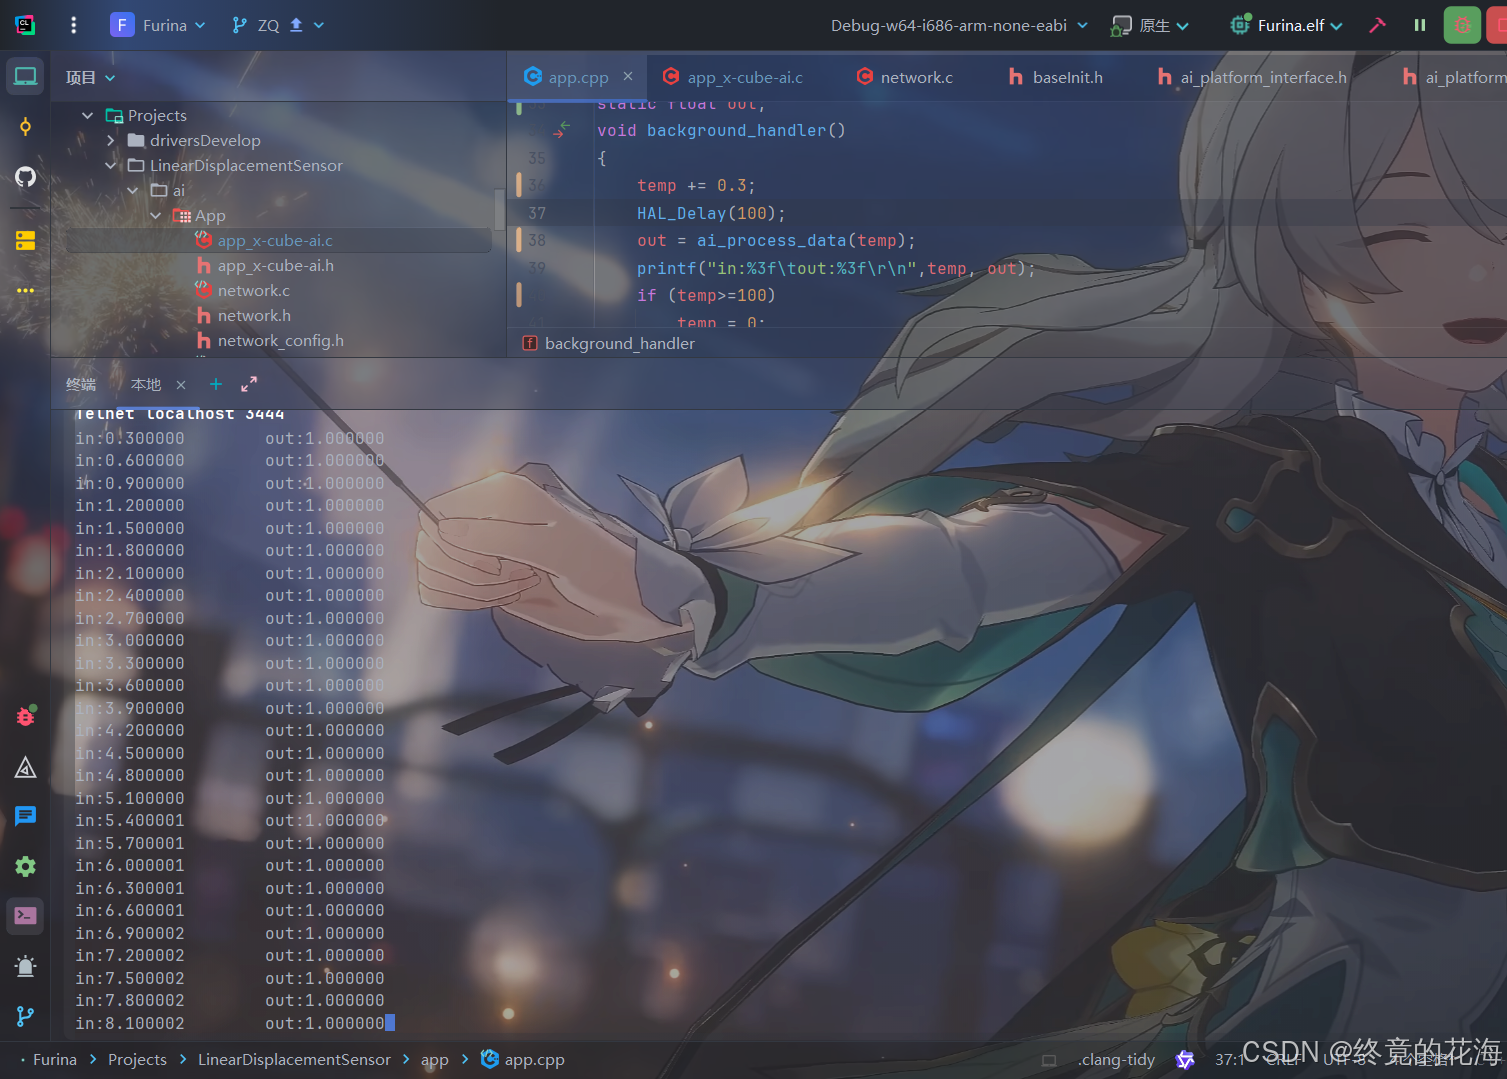Click LinearDisplacementSensor in the navigation bar

tap(294, 1060)
